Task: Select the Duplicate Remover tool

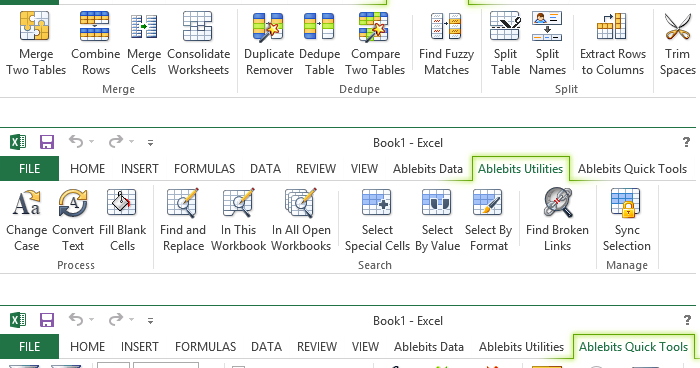Action: point(269,44)
